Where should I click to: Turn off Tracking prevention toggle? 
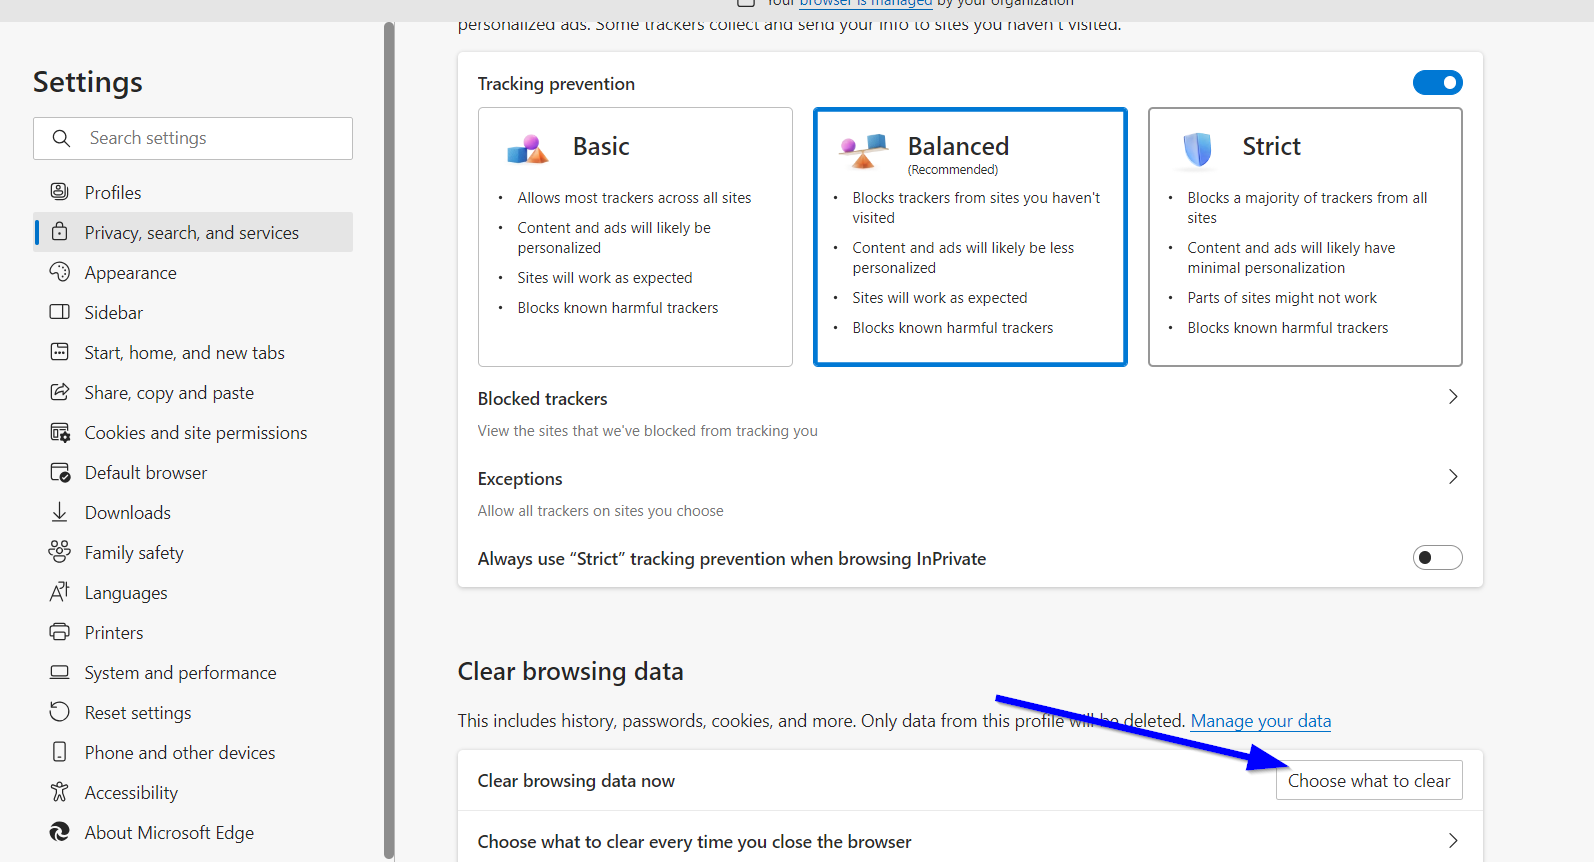coord(1438,83)
